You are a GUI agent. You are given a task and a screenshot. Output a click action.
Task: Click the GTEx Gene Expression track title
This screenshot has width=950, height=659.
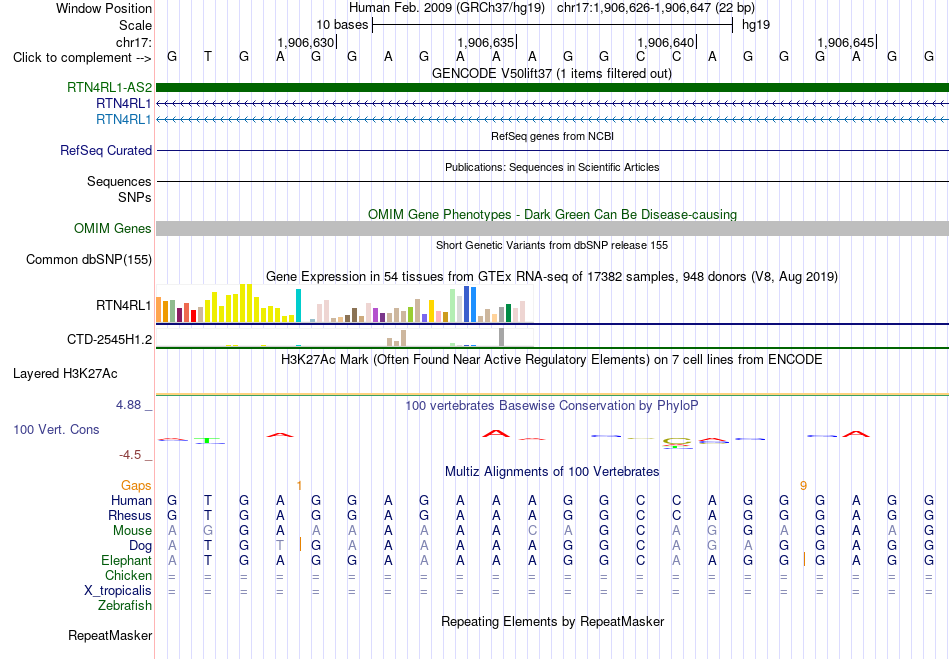[552, 277]
